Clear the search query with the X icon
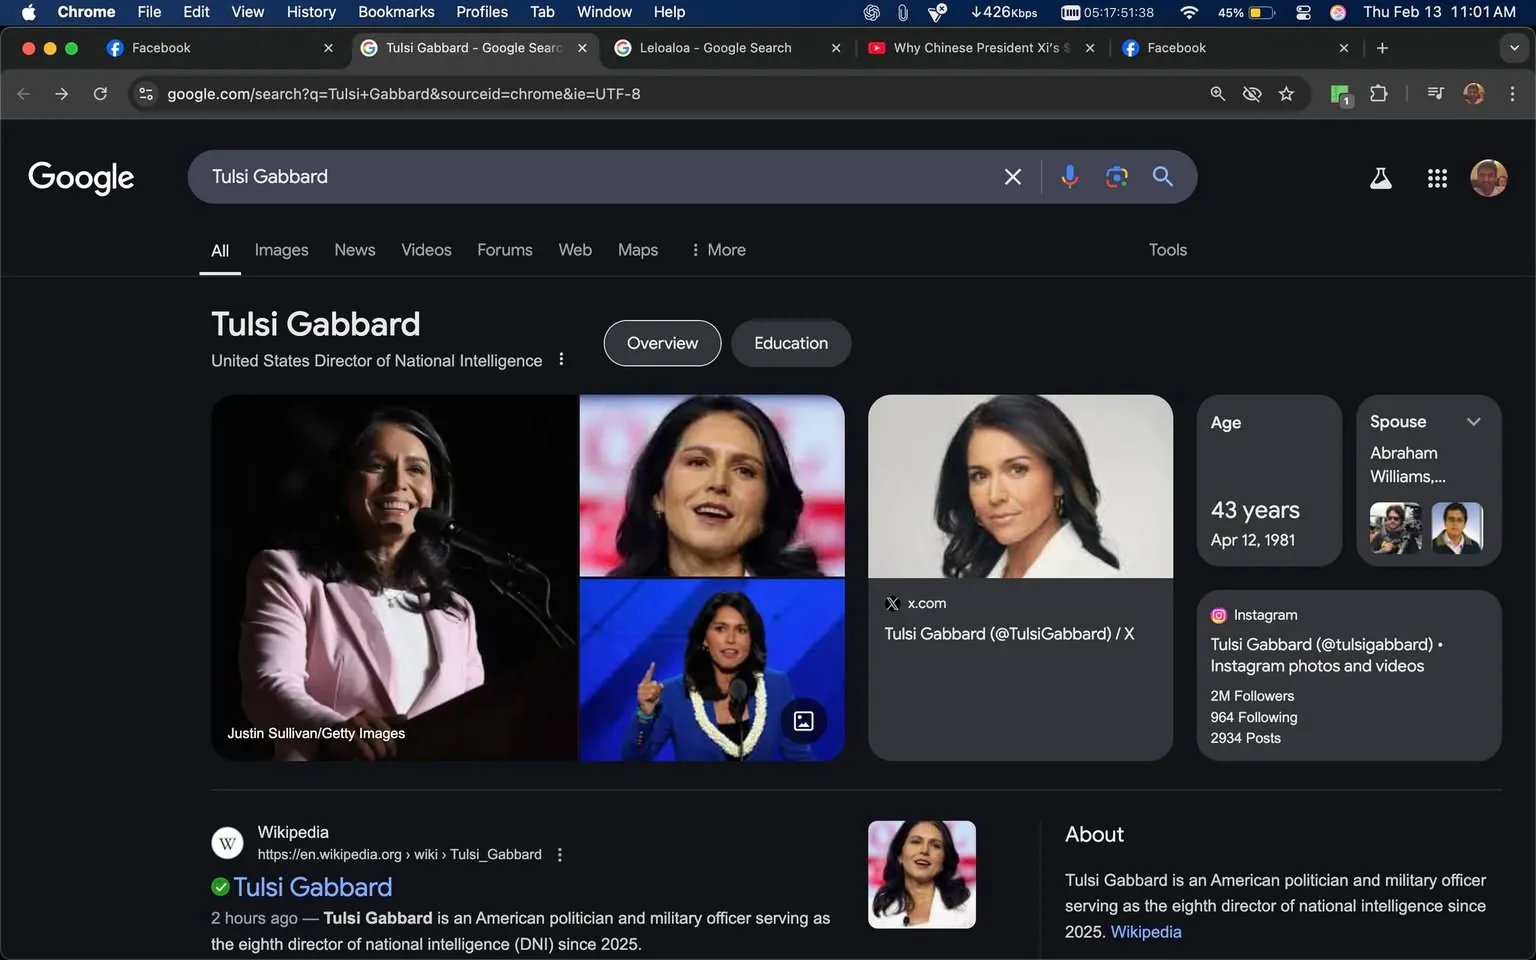The image size is (1536, 960). pos(1012,176)
